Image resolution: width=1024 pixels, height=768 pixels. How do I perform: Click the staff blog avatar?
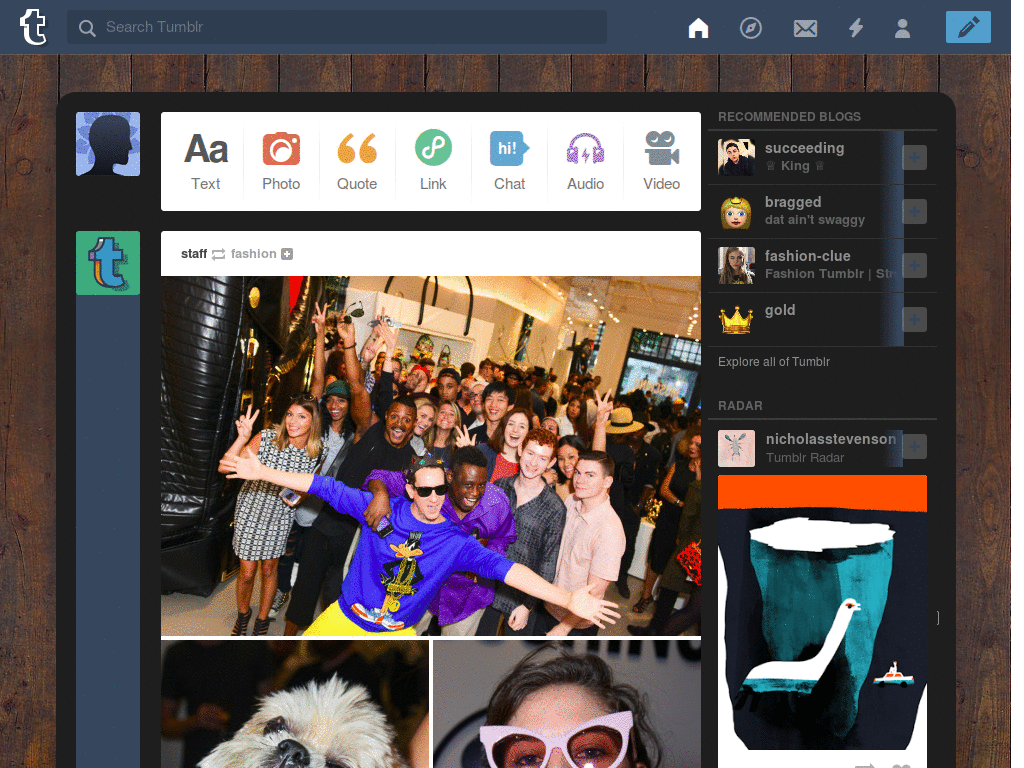pyautogui.click(x=108, y=263)
